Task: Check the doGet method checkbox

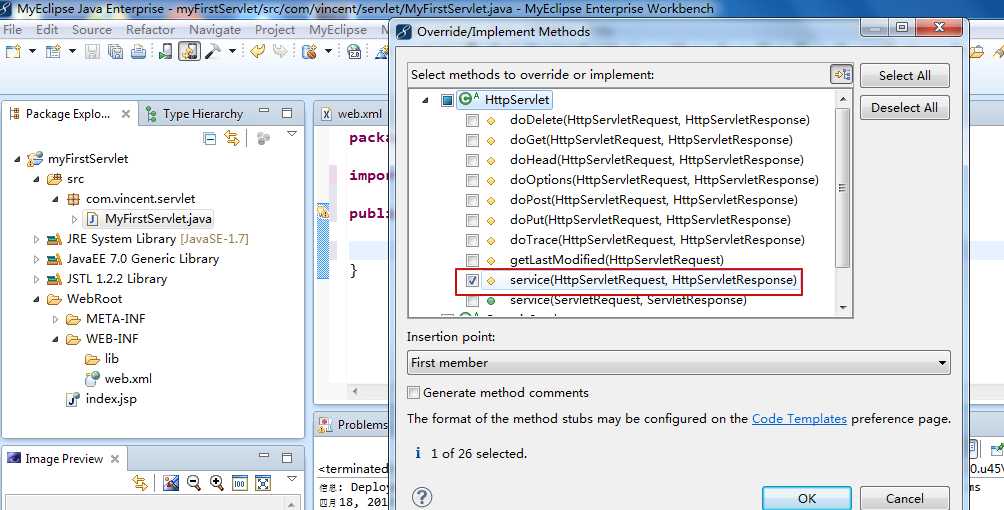Action: click(472, 140)
